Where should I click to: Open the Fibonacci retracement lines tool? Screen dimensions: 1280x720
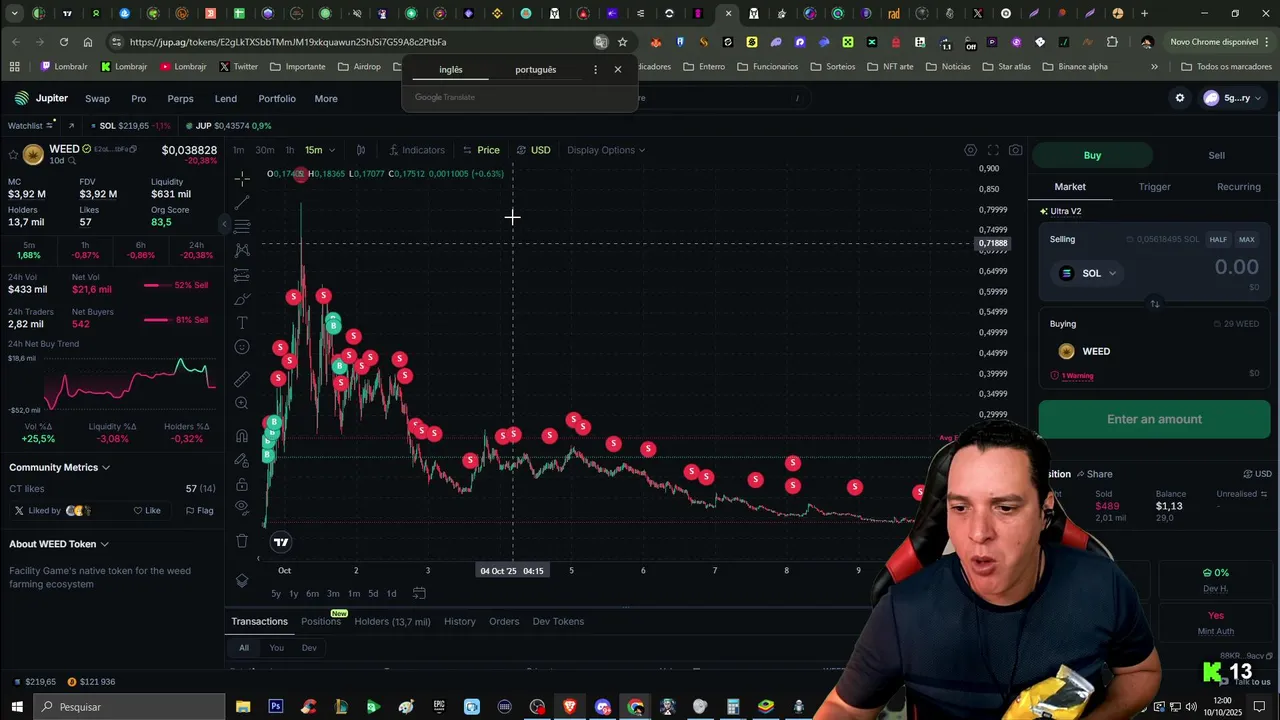pyautogui.click(x=242, y=226)
